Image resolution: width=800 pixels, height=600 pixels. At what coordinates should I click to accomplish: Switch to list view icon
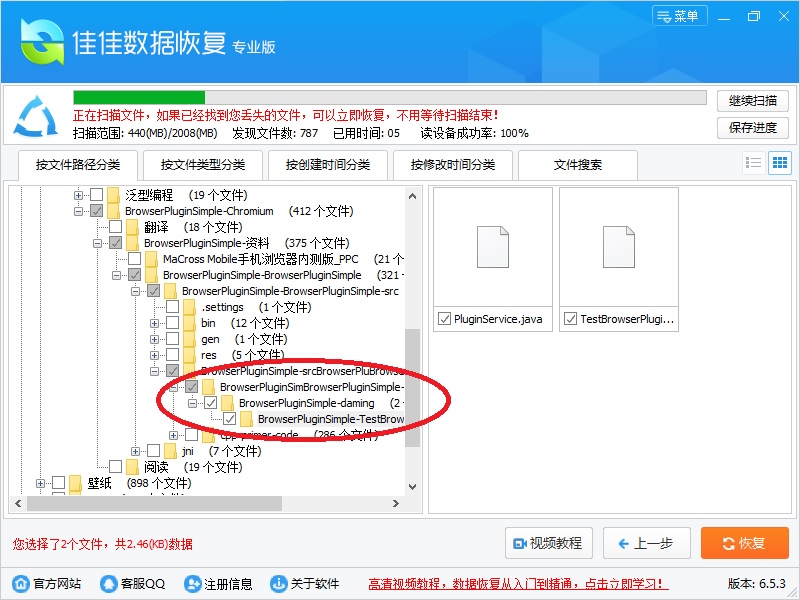[754, 163]
